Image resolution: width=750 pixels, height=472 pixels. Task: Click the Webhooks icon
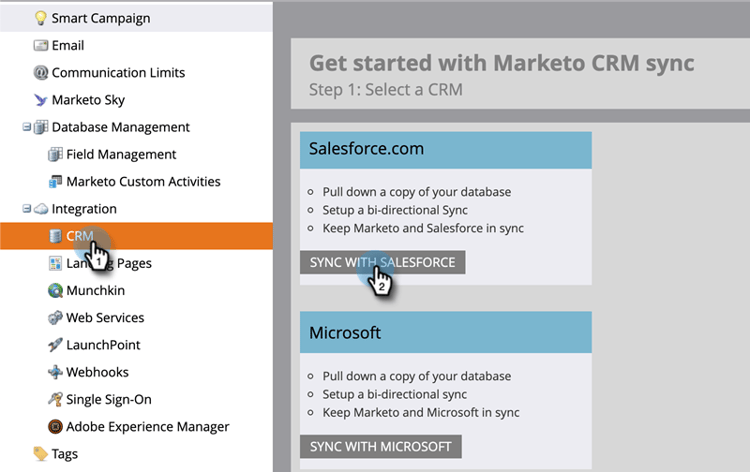[x=56, y=372]
